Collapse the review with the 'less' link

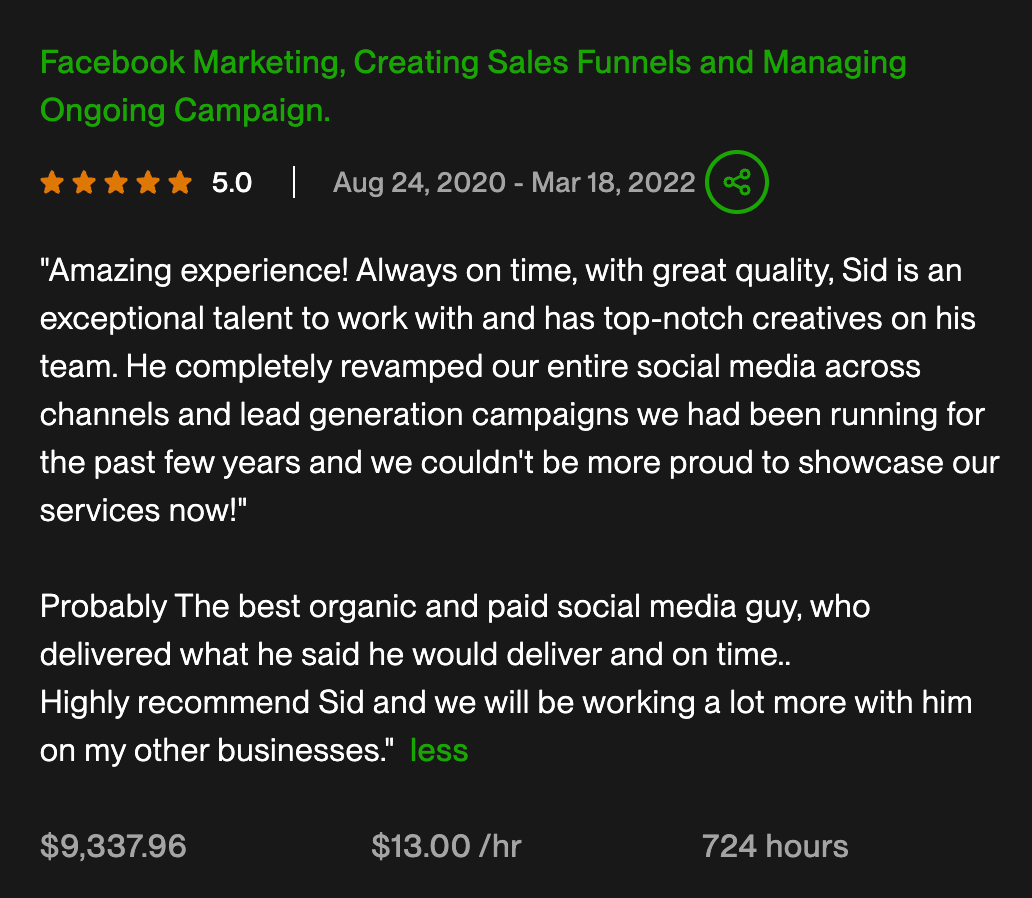tap(439, 750)
